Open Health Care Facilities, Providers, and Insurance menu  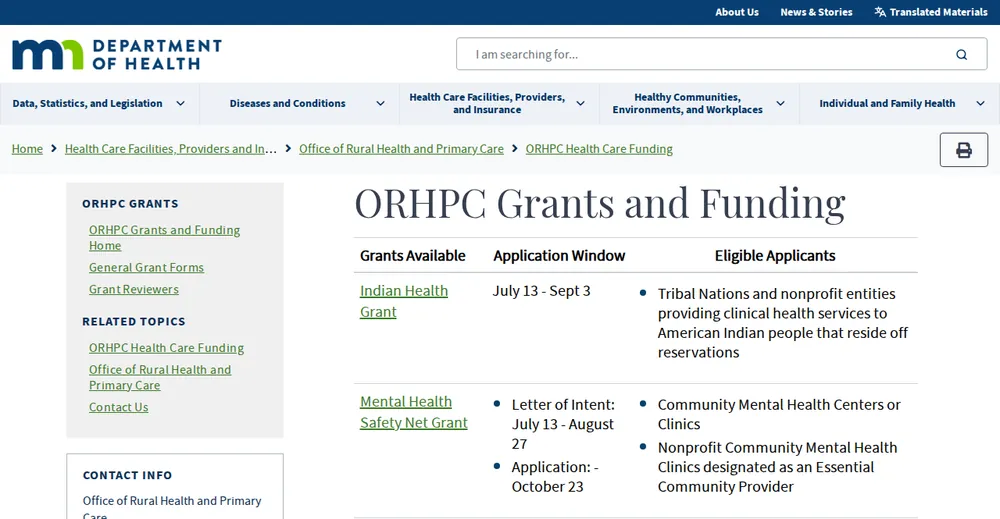click(x=487, y=103)
